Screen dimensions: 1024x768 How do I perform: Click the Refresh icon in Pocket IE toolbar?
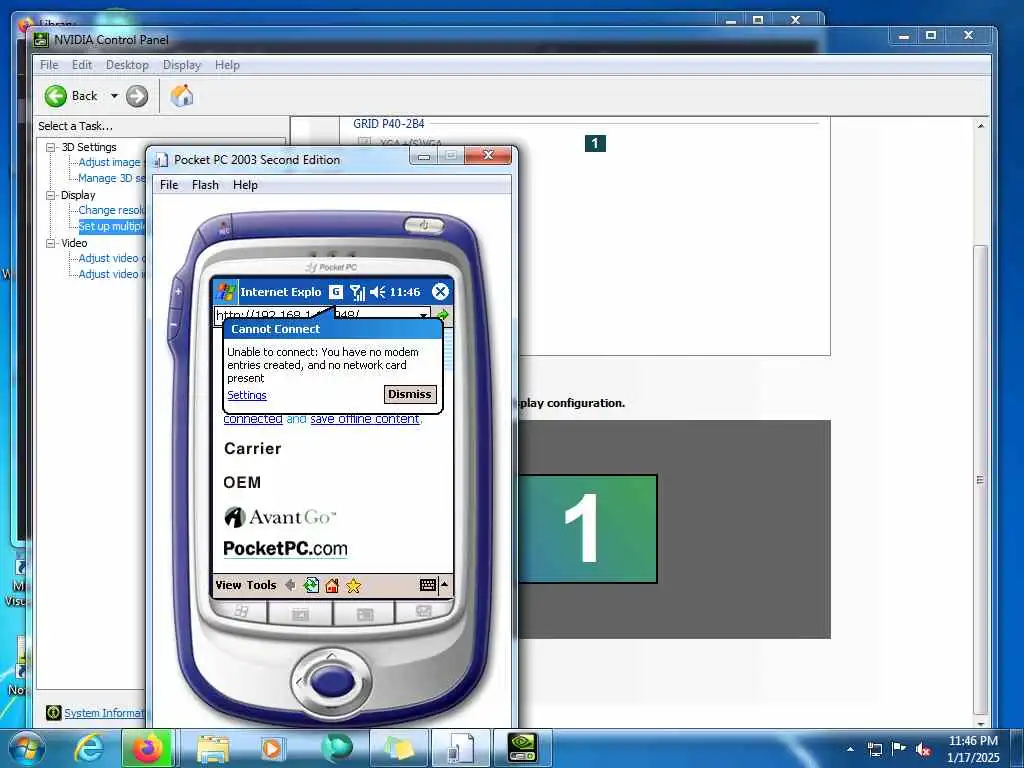[312, 585]
